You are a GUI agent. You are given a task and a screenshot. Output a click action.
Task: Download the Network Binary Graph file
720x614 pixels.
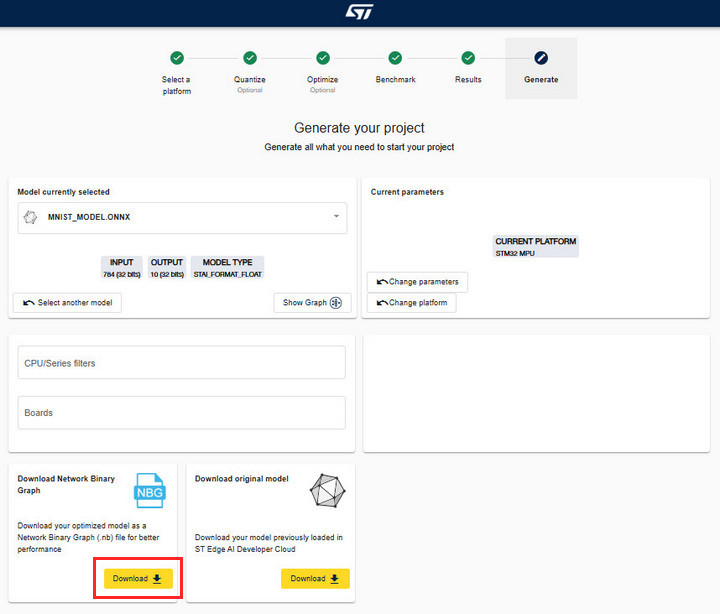[138, 579]
